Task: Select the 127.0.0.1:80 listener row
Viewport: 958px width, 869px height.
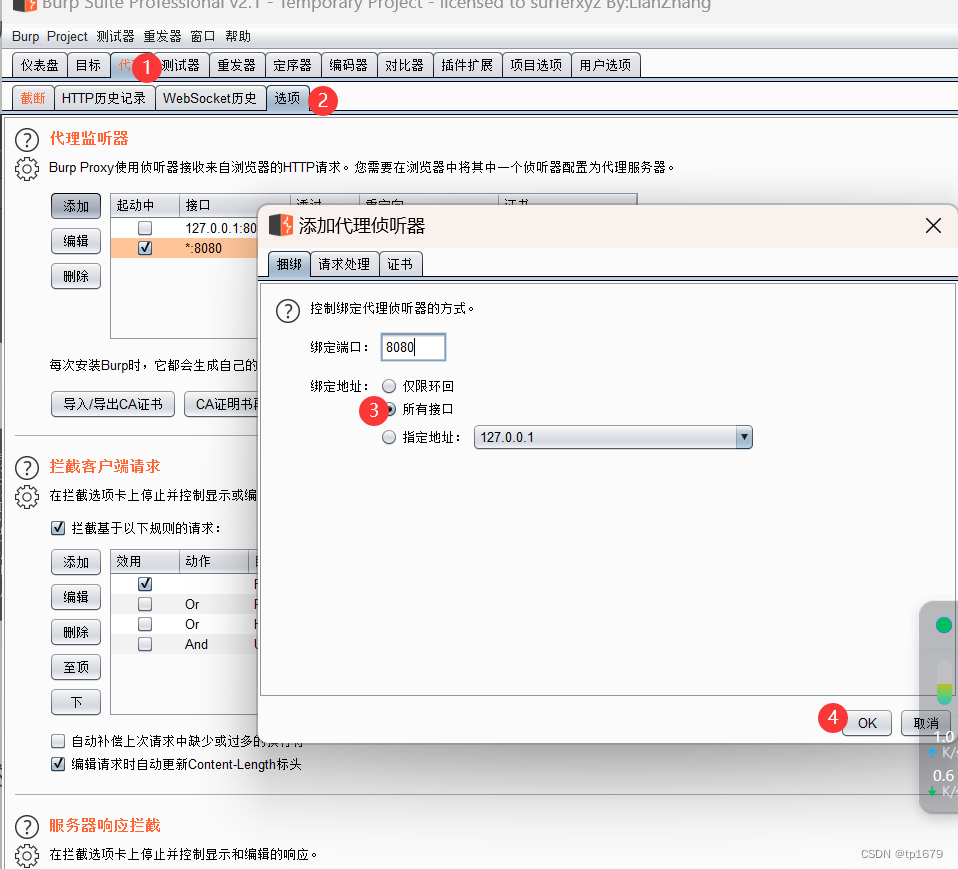Action: (x=185, y=228)
